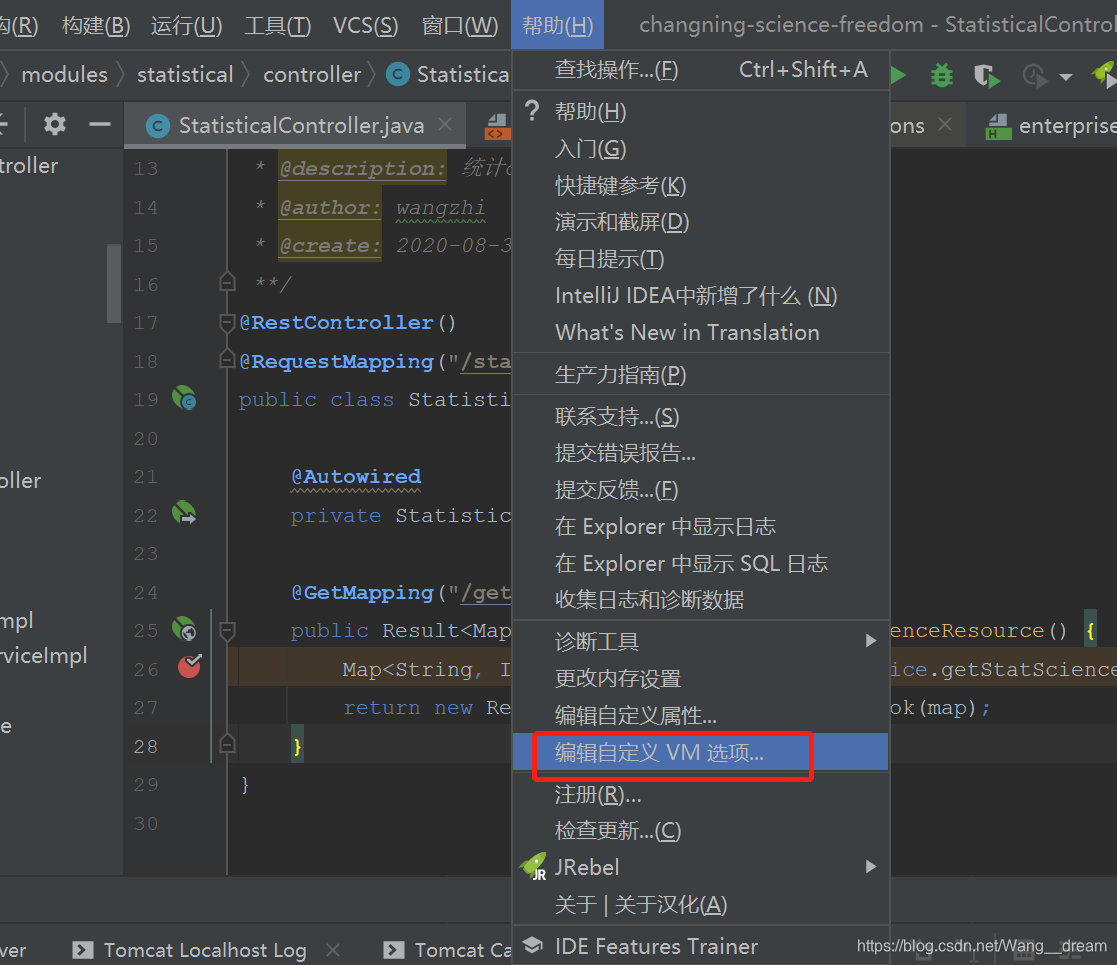Click the controller breadcrumb
1117x965 pixels.
click(x=312, y=75)
